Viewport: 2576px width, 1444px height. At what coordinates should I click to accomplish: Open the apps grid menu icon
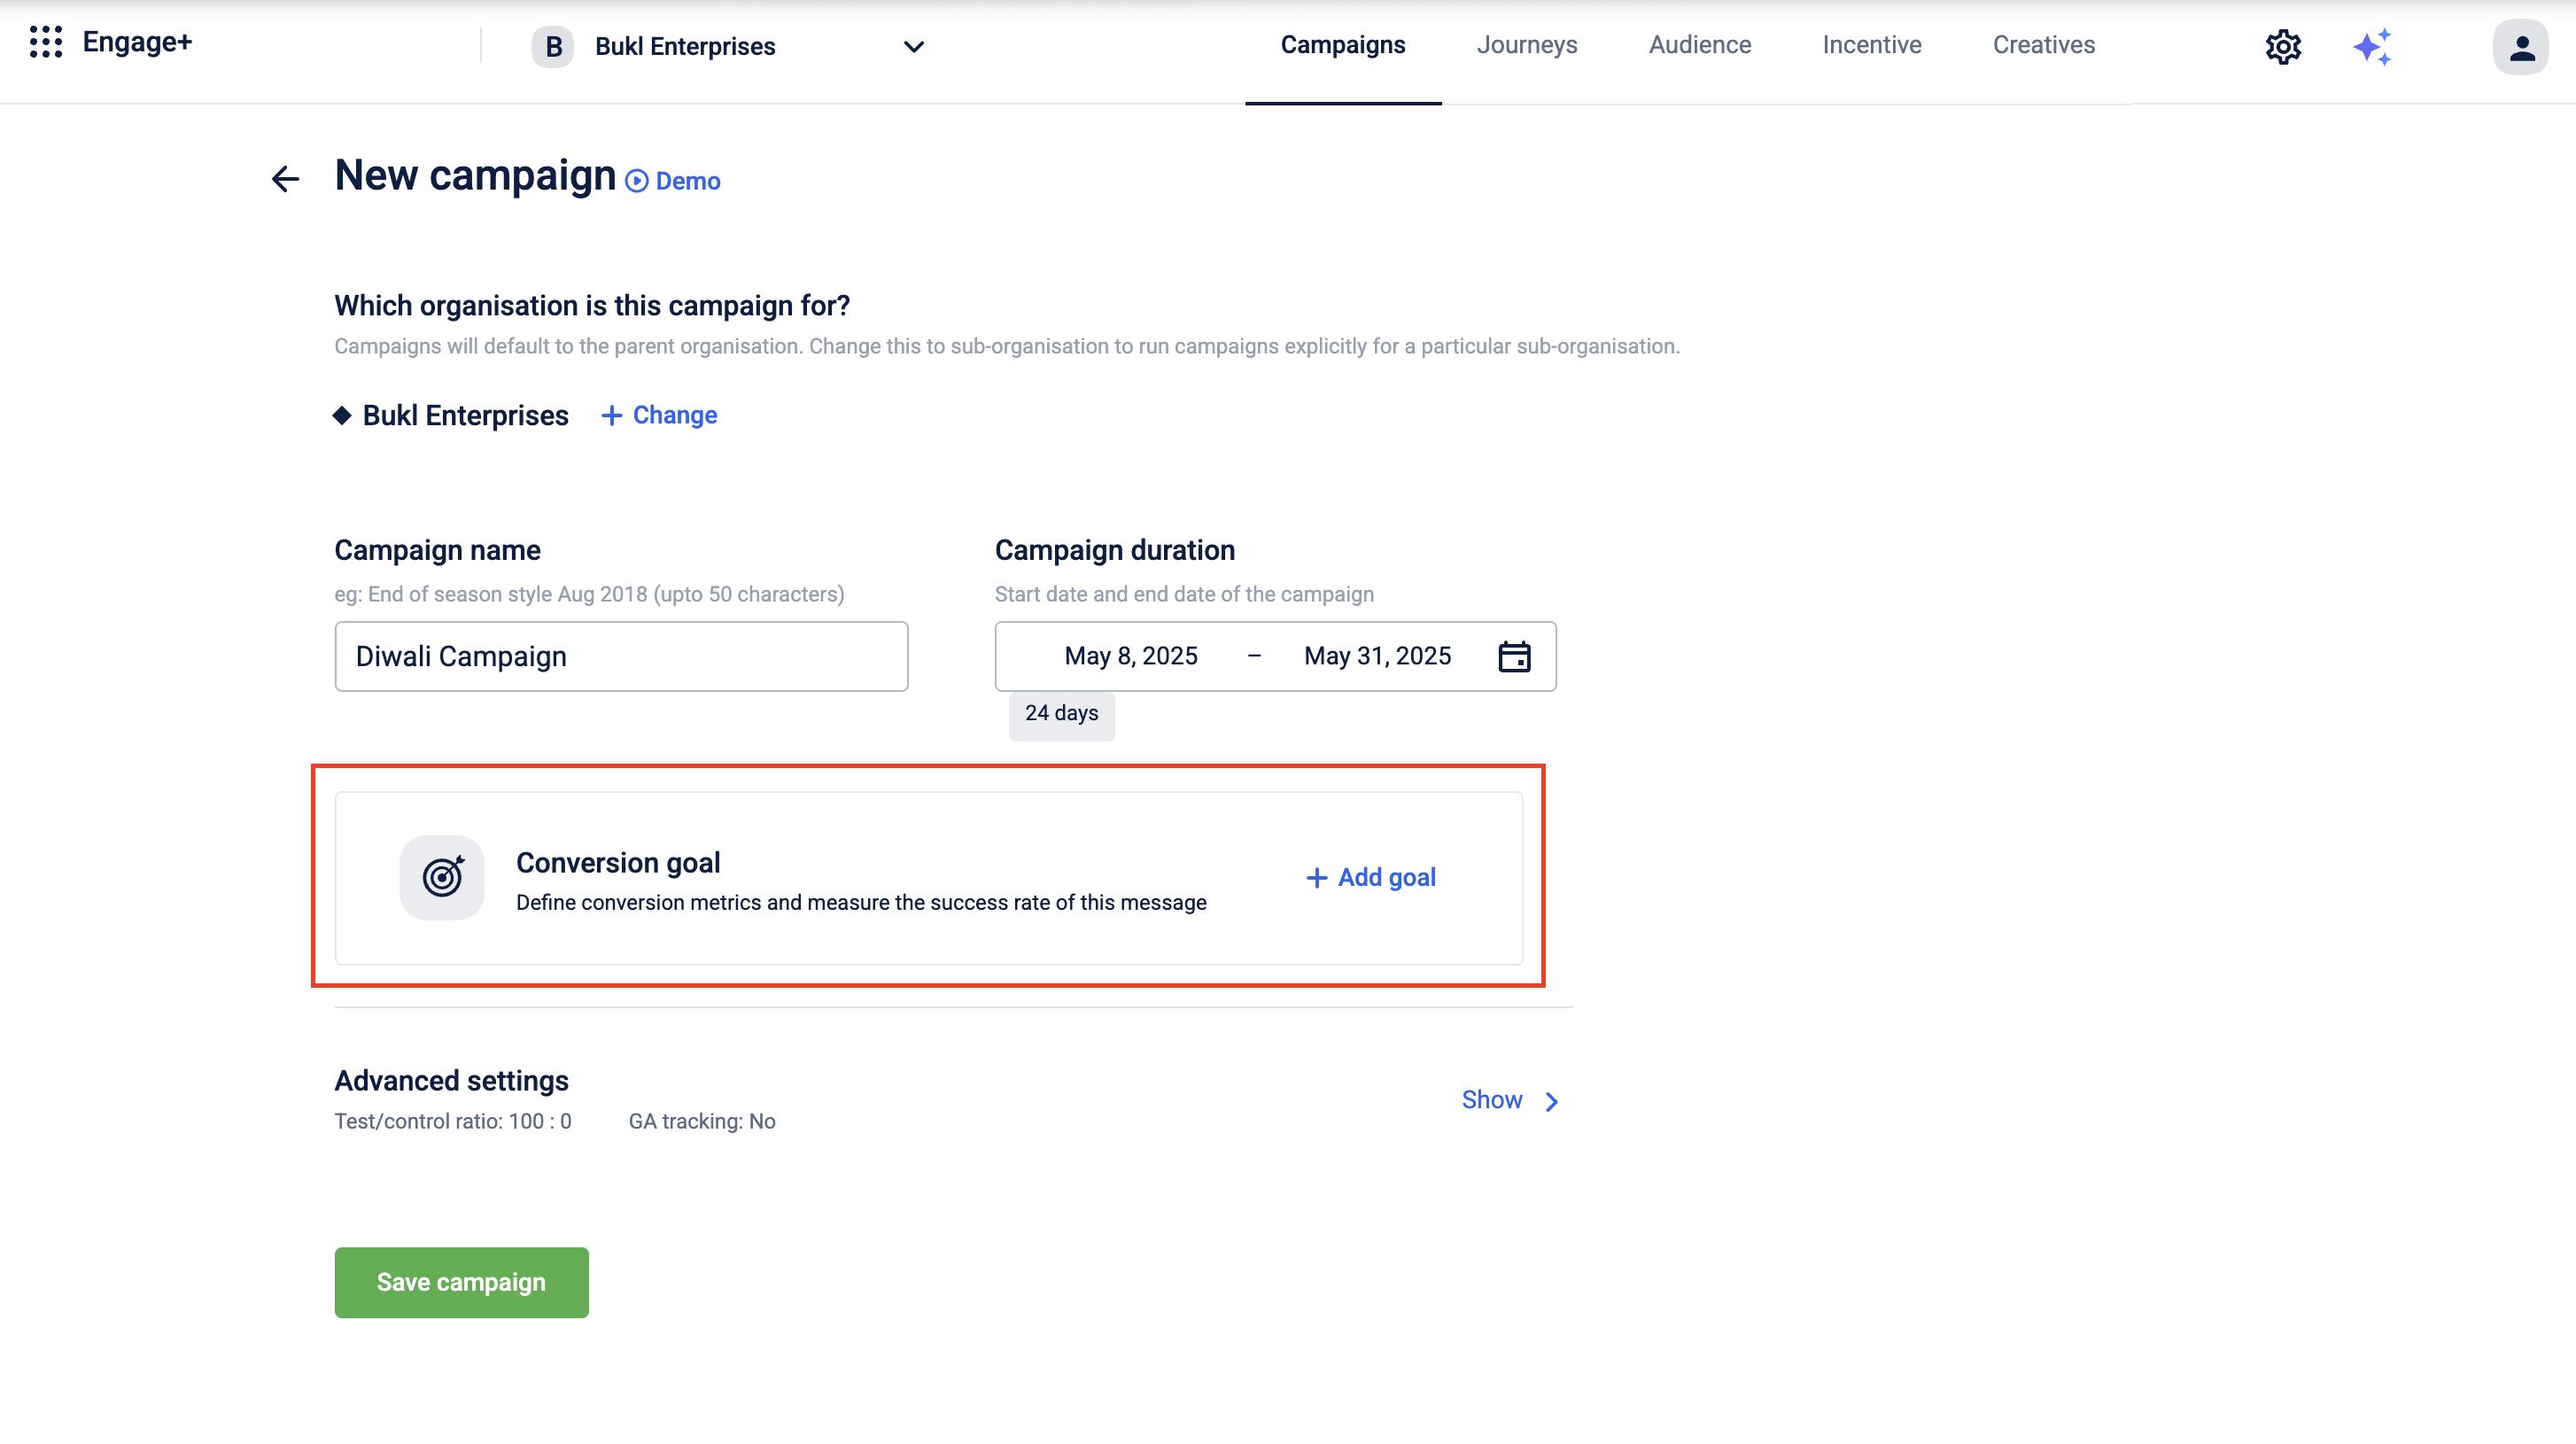click(x=46, y=42)
